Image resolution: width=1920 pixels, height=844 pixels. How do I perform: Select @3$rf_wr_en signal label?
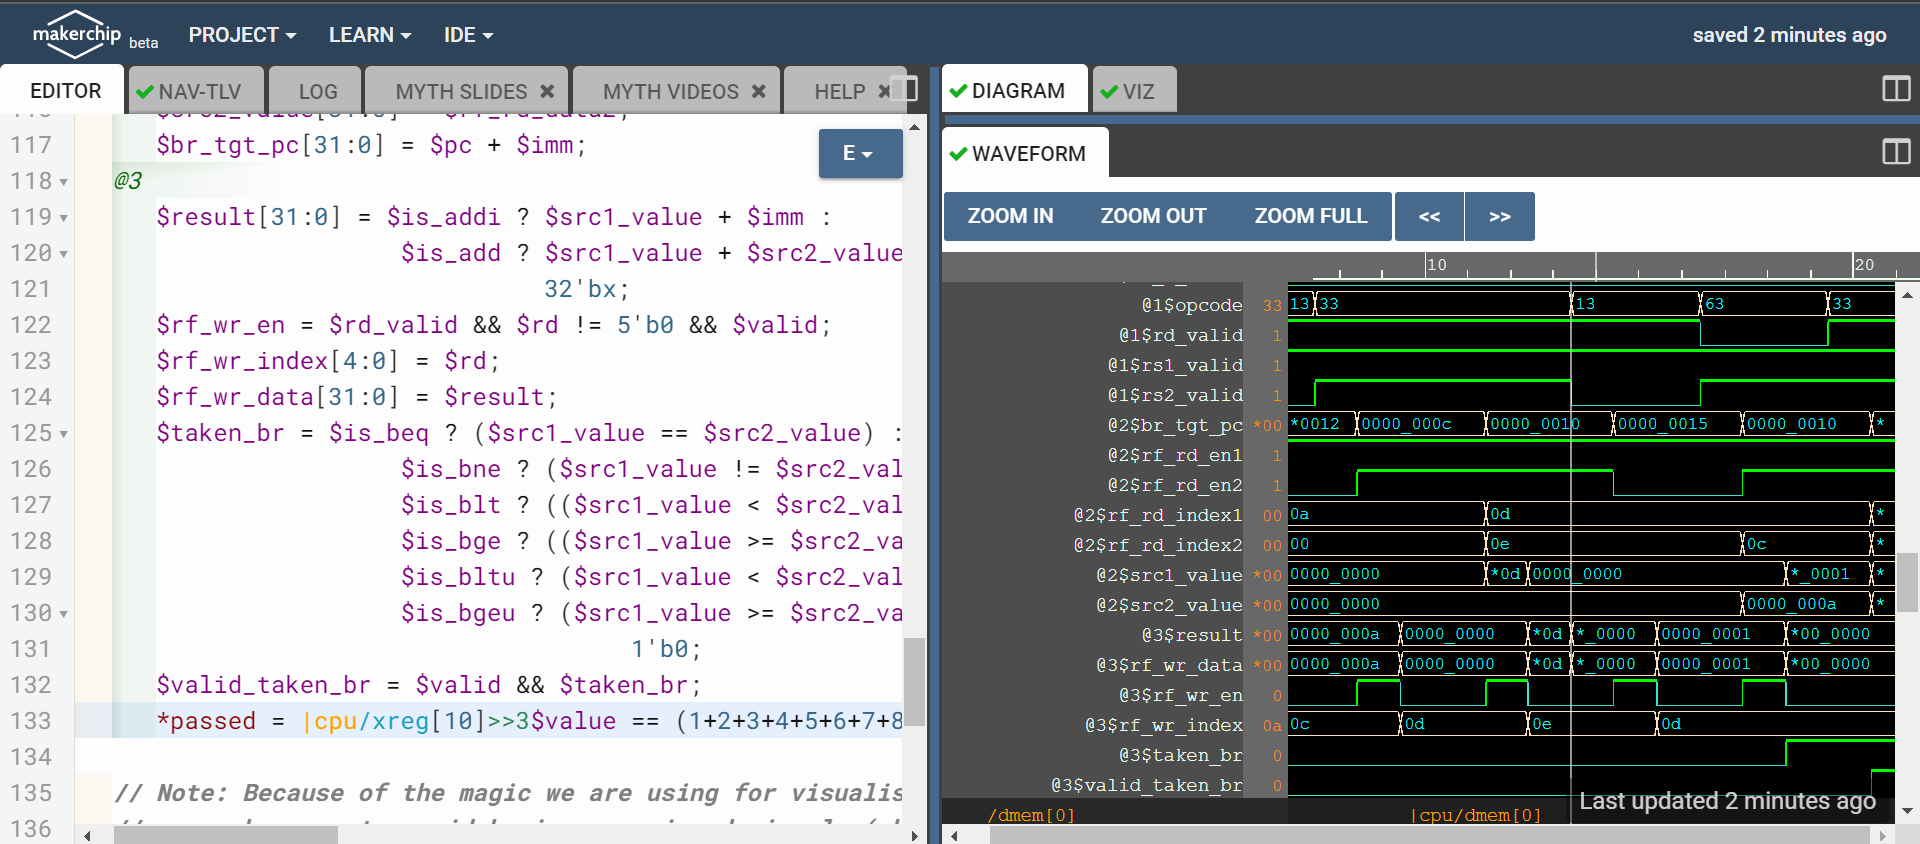1181,695
